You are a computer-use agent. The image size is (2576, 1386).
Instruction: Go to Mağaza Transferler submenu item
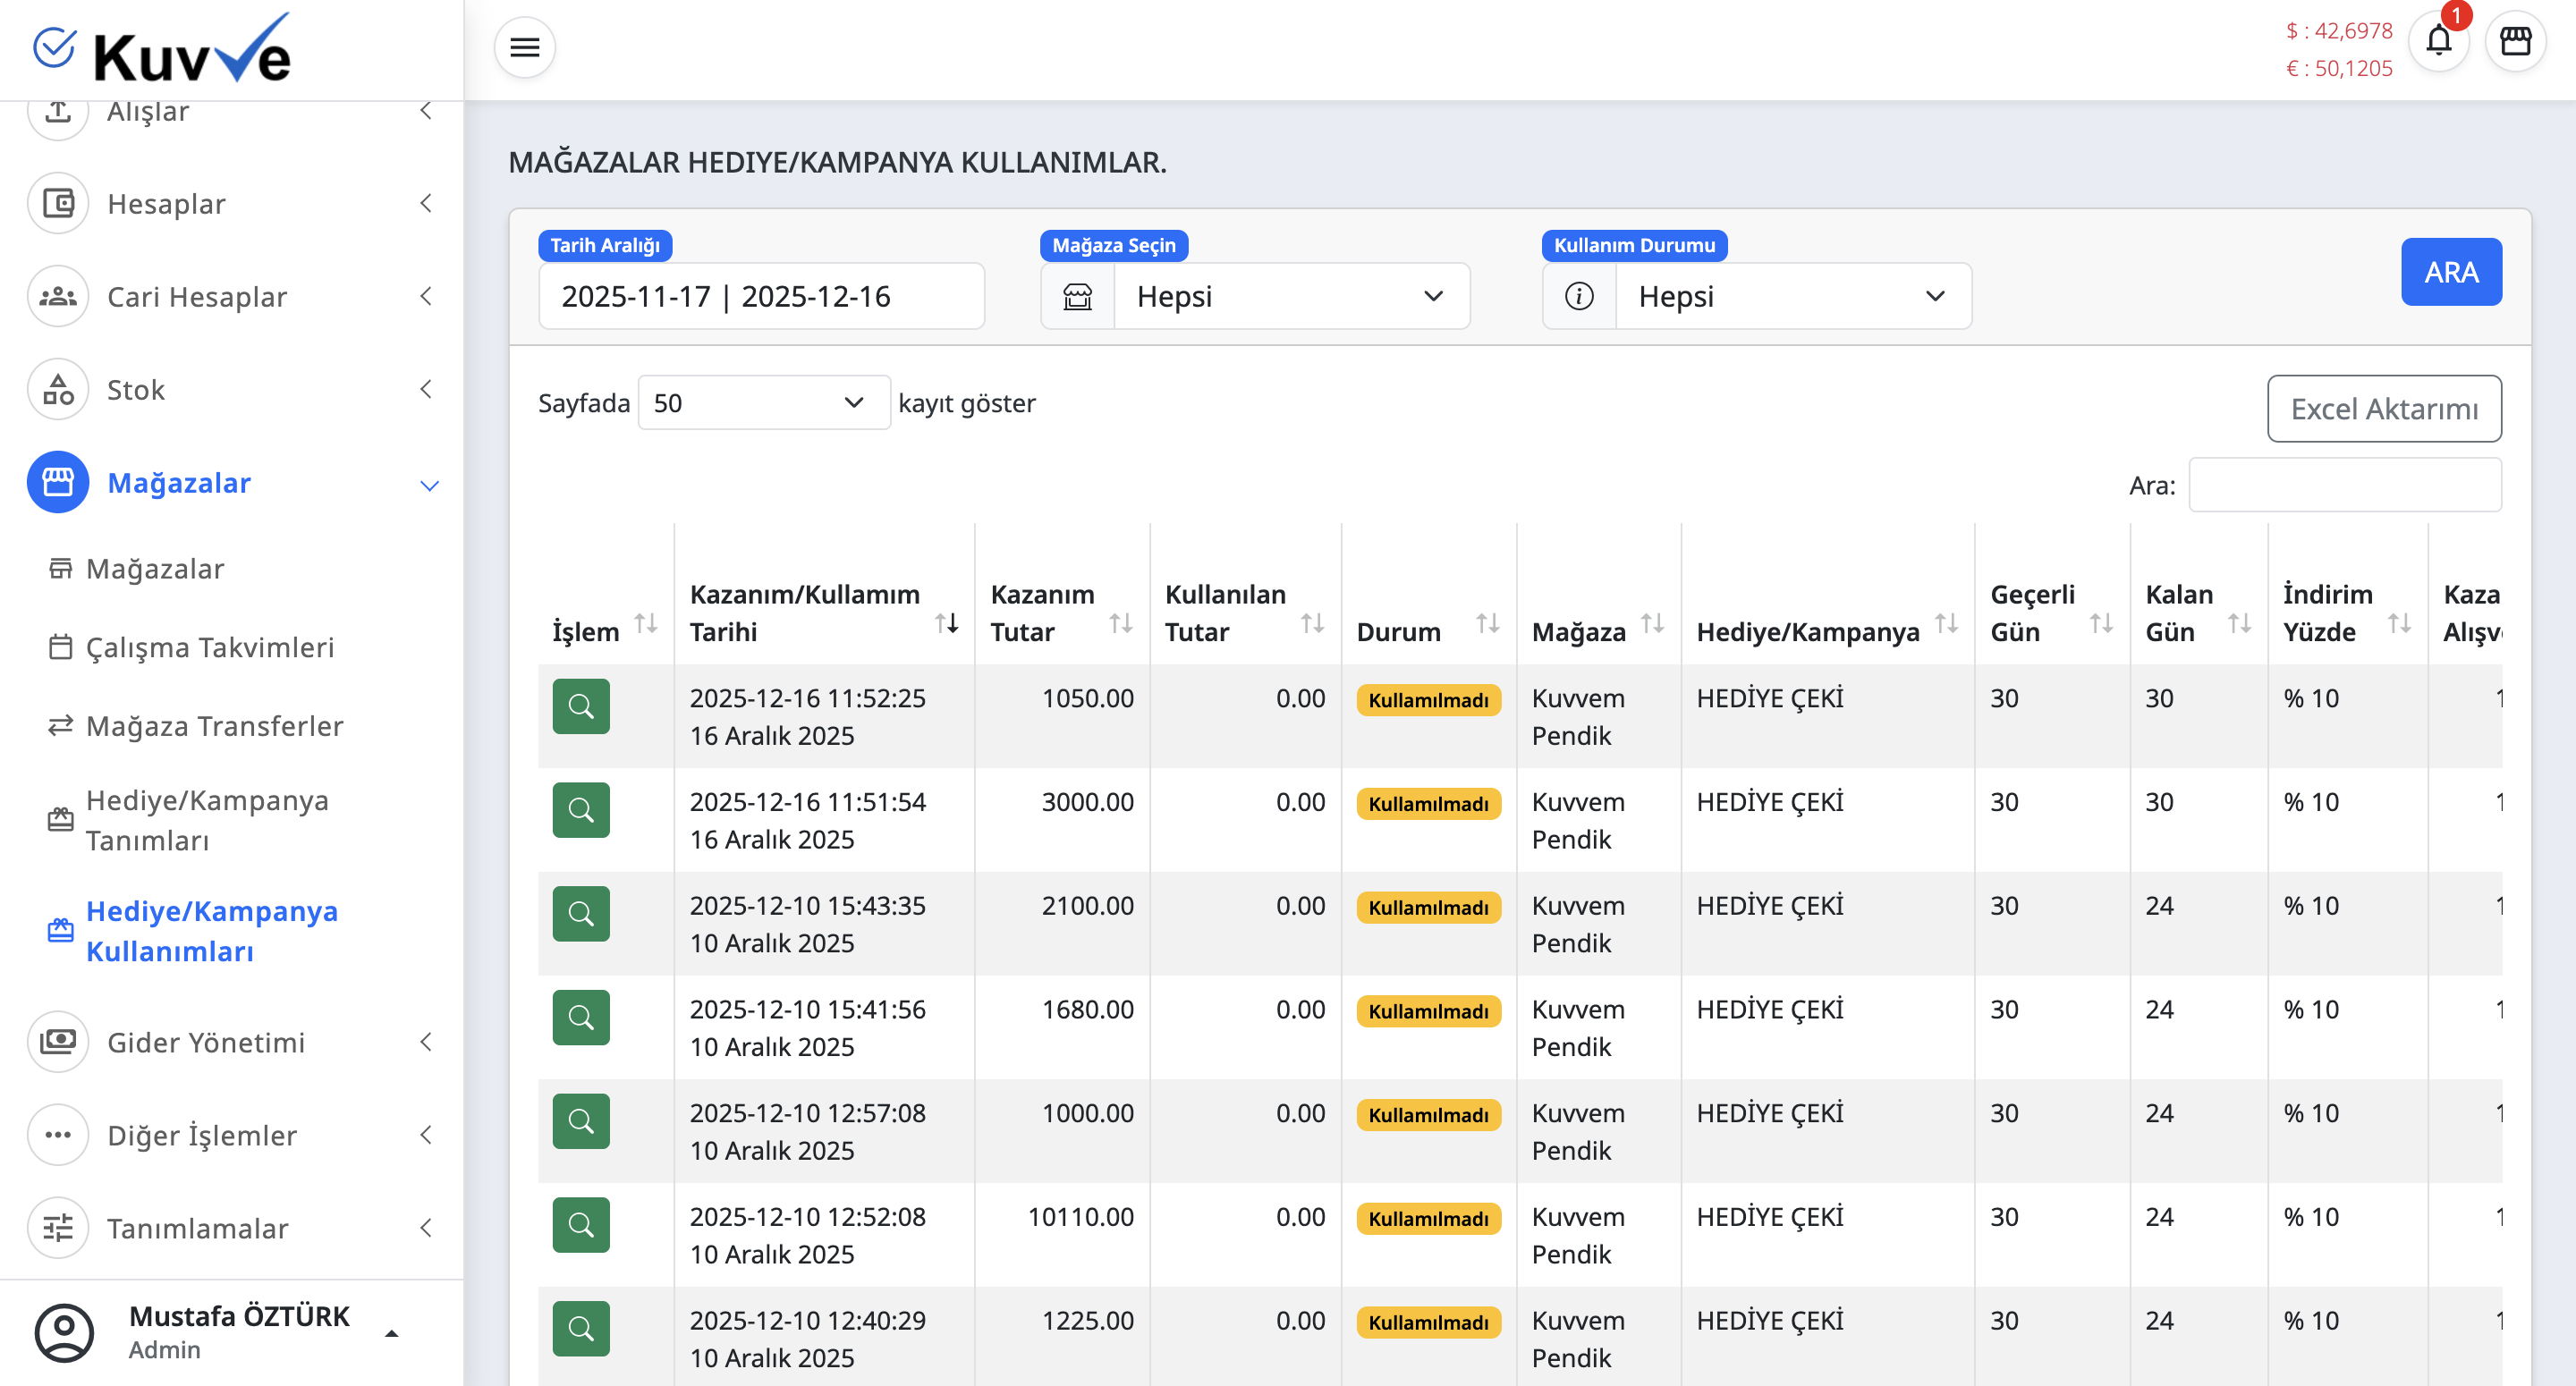tap(214, 725)
